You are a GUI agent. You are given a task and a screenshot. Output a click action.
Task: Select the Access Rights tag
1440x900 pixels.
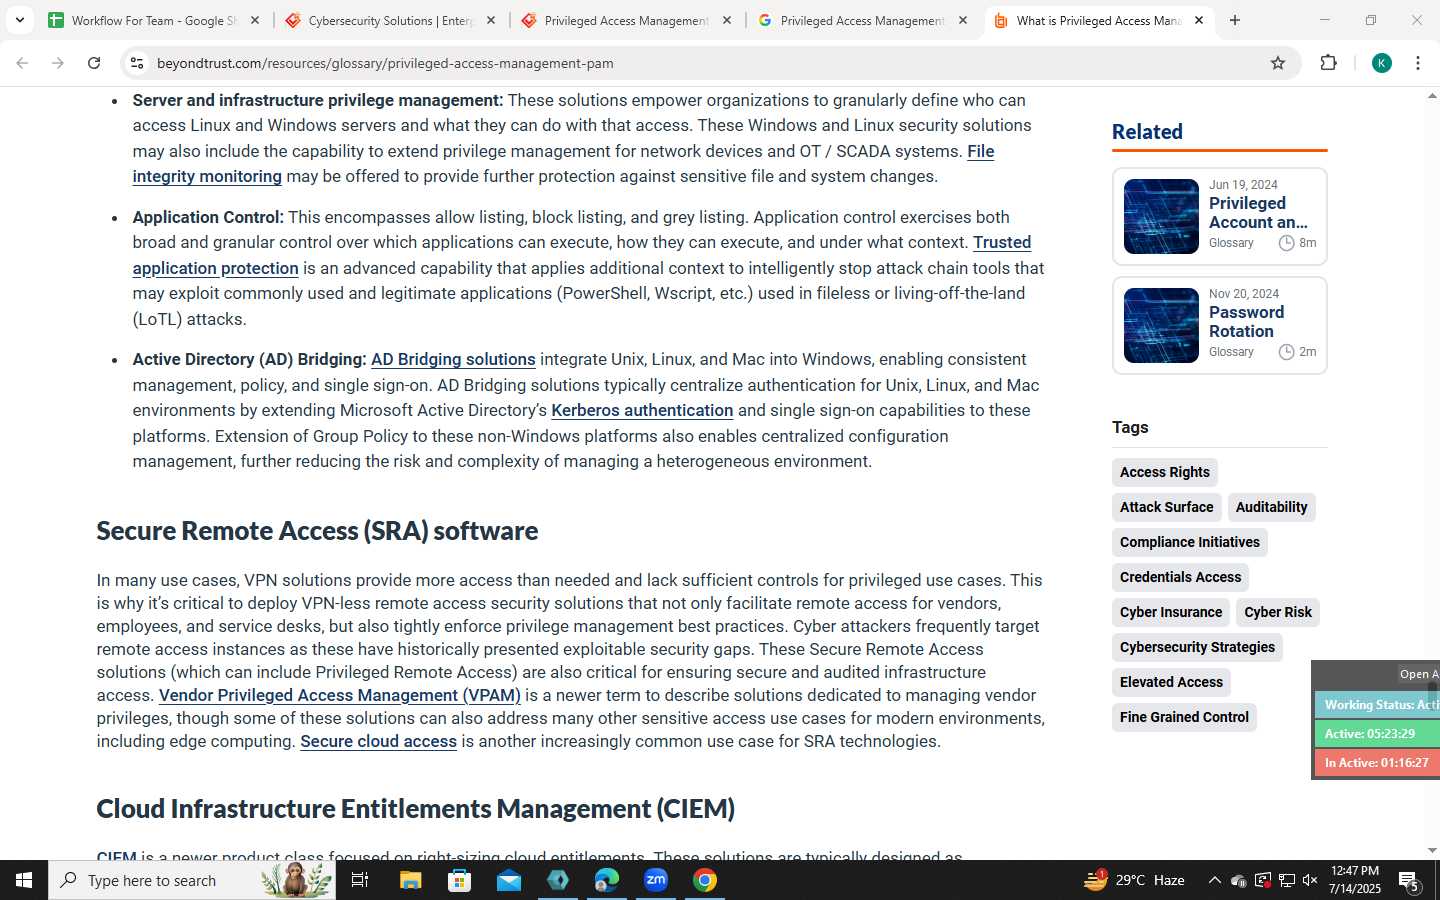(1164, 472)
